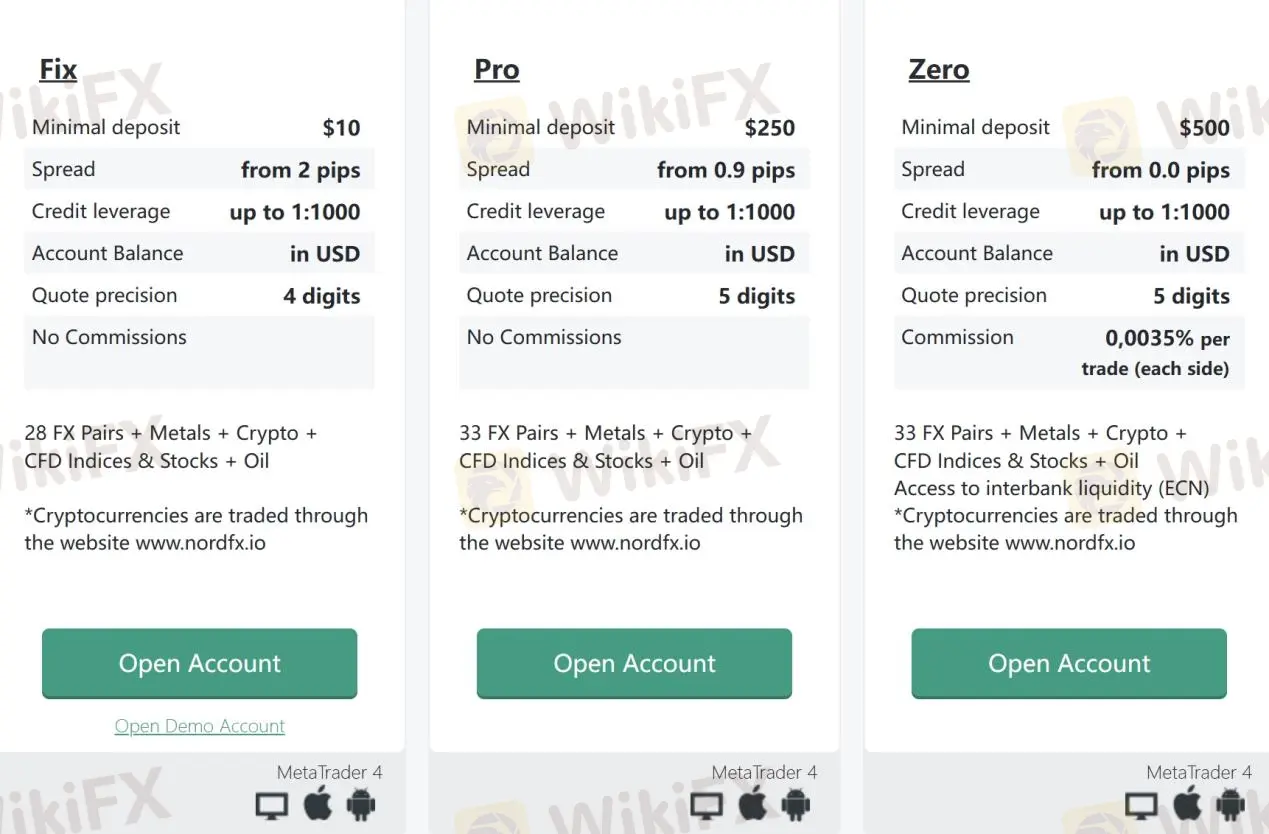The image size is (1269, 834).
Task: Click the Zero plan Commission row
Action: 1068,352
